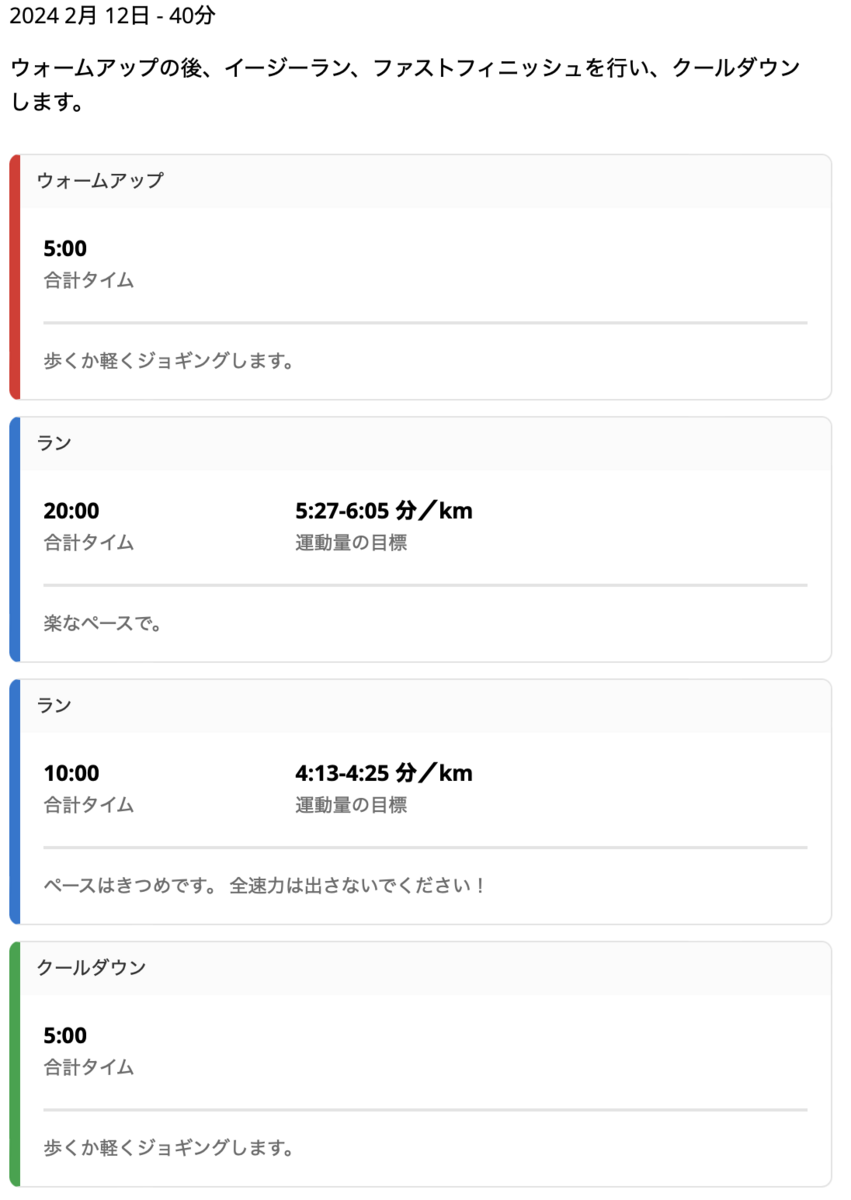This screenshot has width=851, height=1200.
Task: Click the green color bar on クールダウン card
Action: tap(14, 1064)
